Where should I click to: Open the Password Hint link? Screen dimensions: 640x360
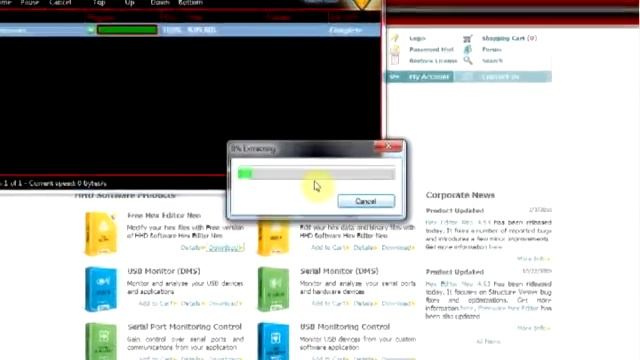point(431,49)
